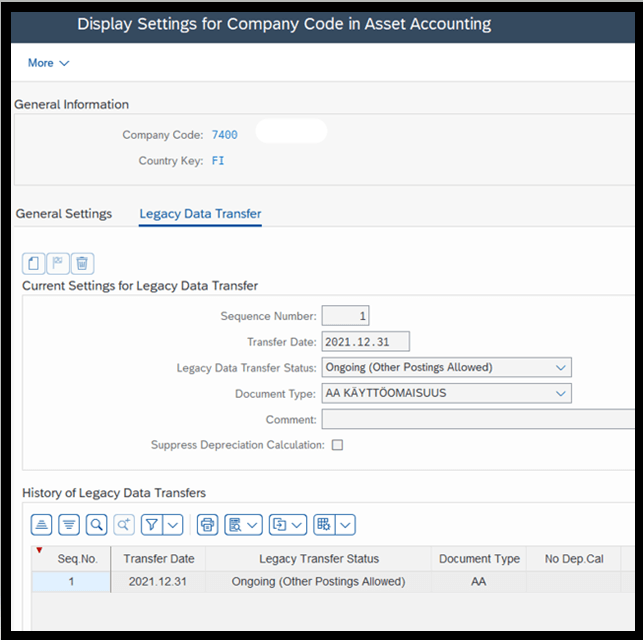
Task: Click the trash delete icon
Action: 82,263
